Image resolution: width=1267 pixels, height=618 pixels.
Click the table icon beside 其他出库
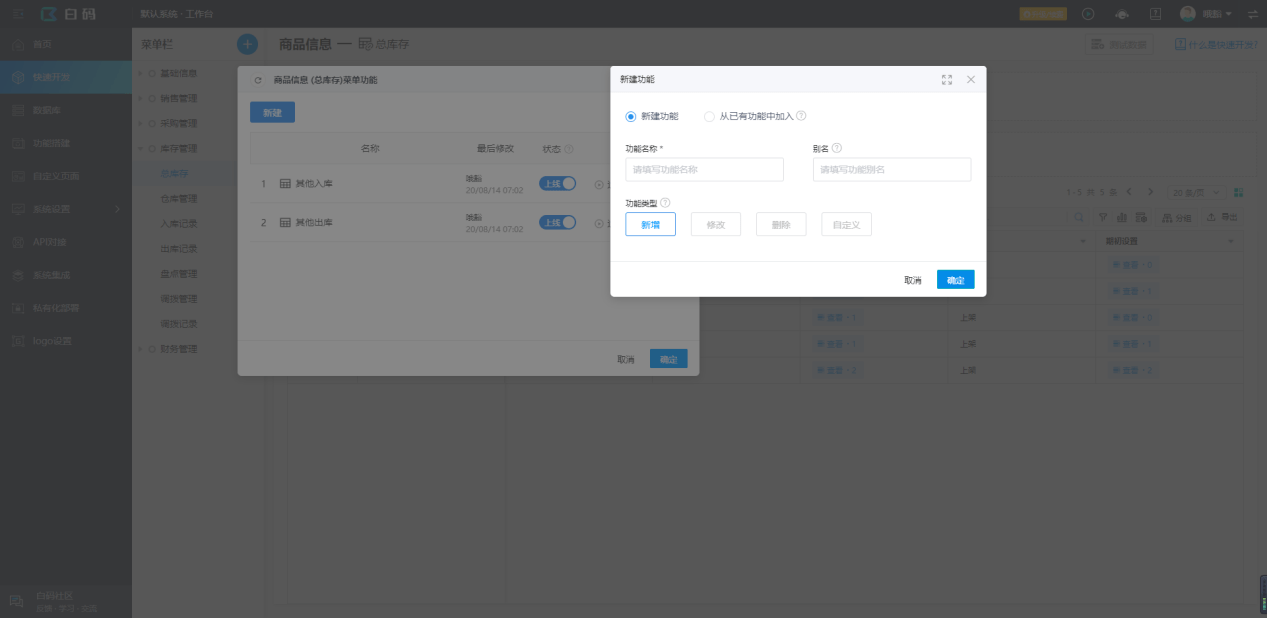tap(285, 222)
